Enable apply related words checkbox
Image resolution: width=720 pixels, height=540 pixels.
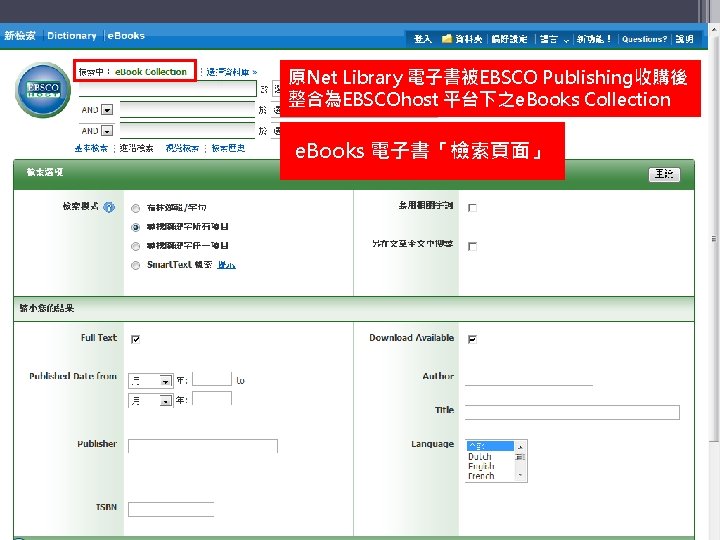click(472, 208)
